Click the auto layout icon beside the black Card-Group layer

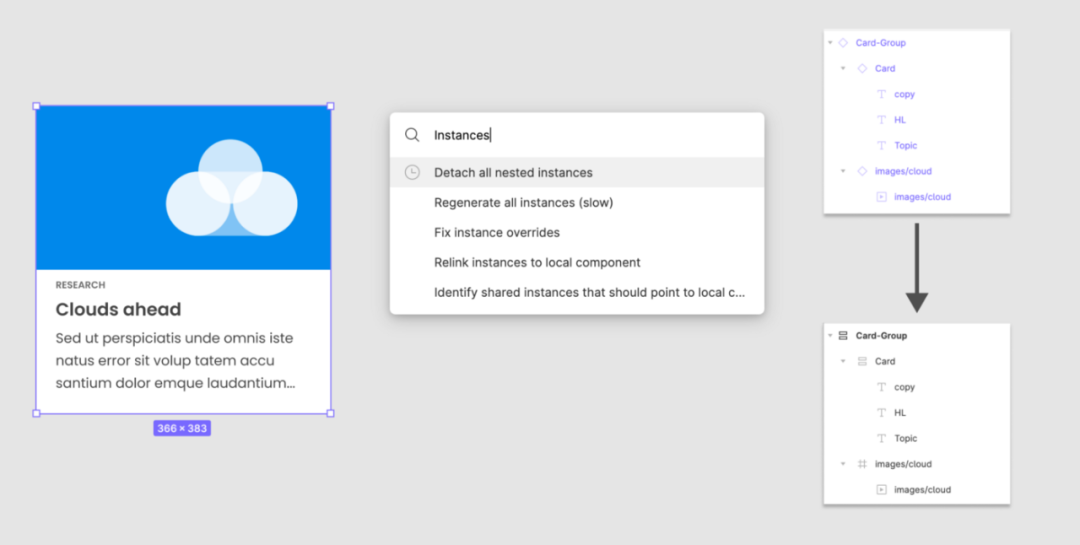tap(843, 336)
